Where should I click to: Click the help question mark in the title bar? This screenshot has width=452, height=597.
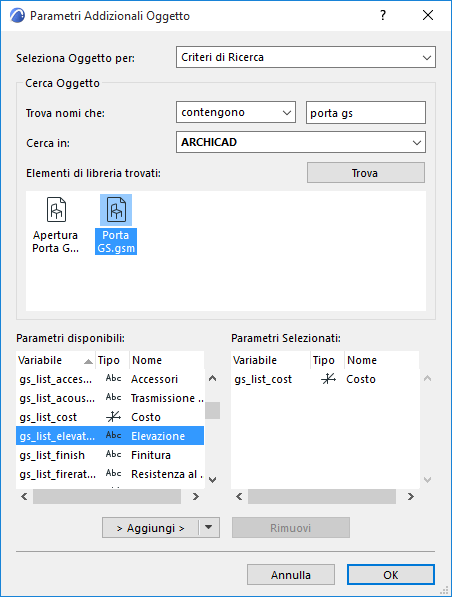pos(383,15)
